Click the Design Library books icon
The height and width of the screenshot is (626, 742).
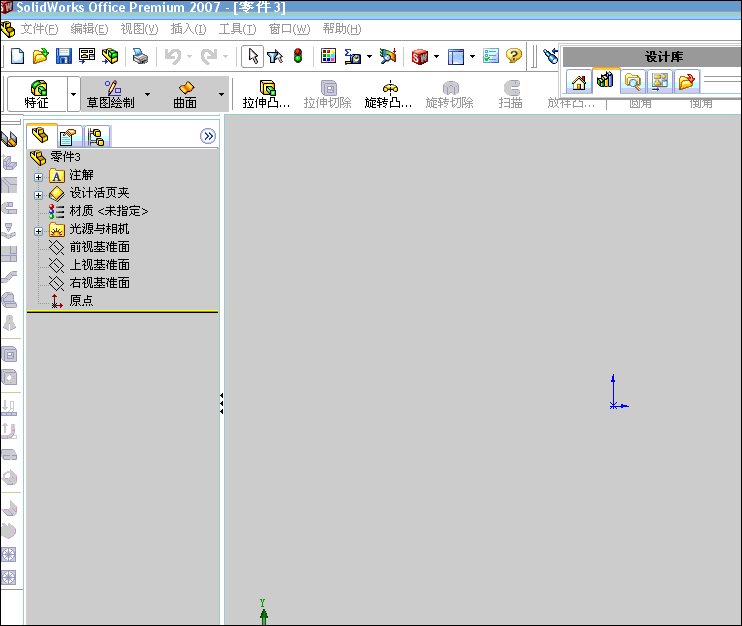coord(605,80)
